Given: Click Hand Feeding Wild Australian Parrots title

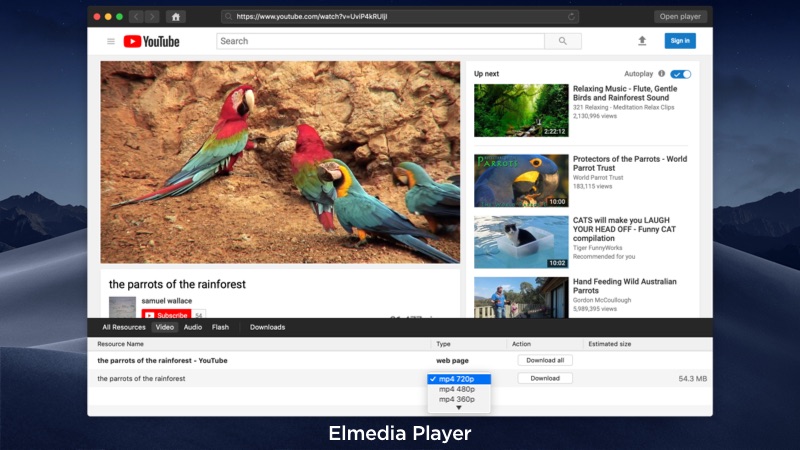Looking at the screenshot, I should point(624,286).
